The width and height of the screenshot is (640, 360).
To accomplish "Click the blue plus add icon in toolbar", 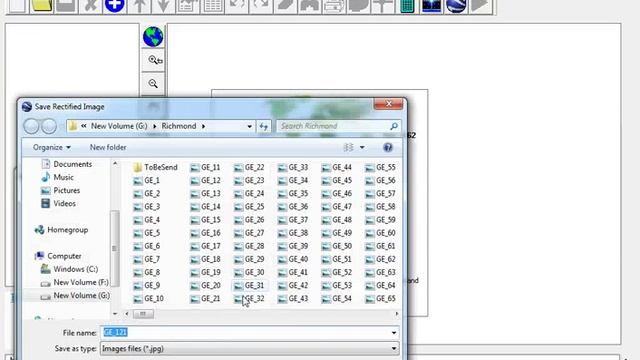I will click(x=115, y=6).
